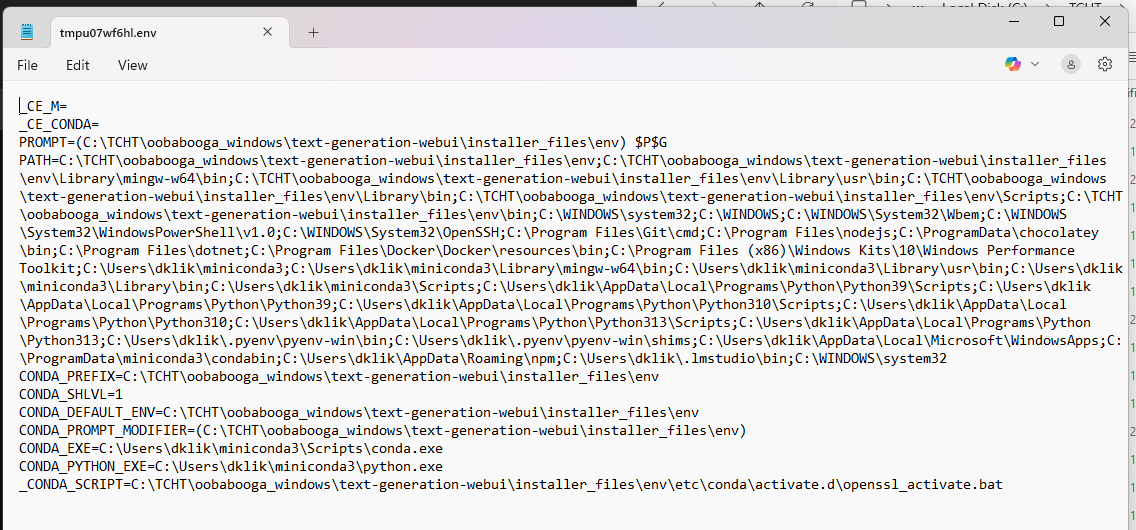Screen dimensions: 1136x530
Task: Click the line starting \System32\WindowsPowerShell
Action: pos(559,232)
